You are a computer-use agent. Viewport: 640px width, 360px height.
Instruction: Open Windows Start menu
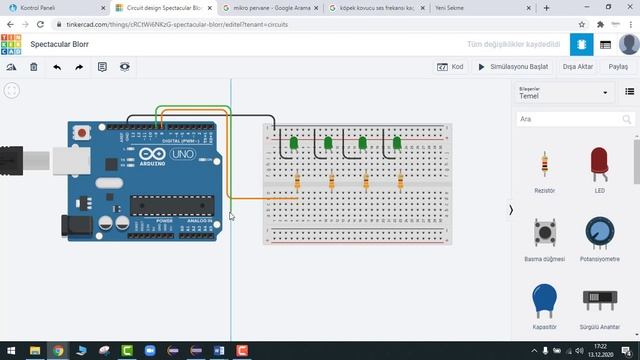click(x=11, y=351)
